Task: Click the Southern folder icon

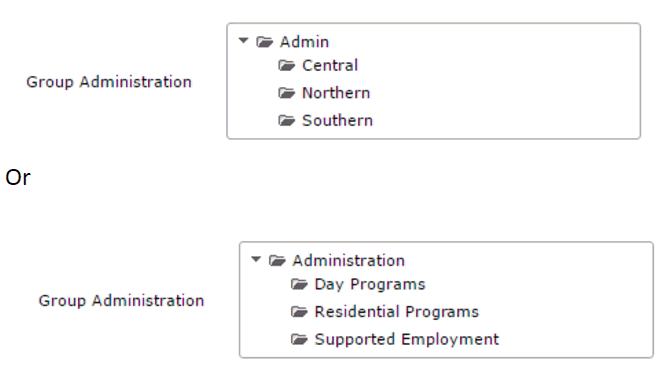Action: pos(287,120)
